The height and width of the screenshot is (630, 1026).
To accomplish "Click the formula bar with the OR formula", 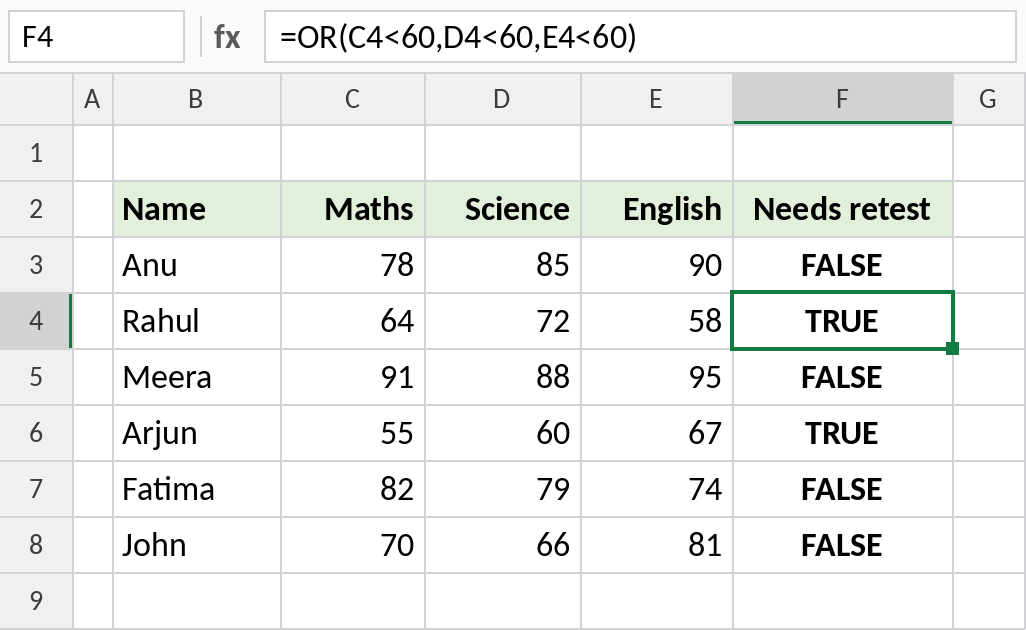I will pyautogui.click(x=640, y=37).
